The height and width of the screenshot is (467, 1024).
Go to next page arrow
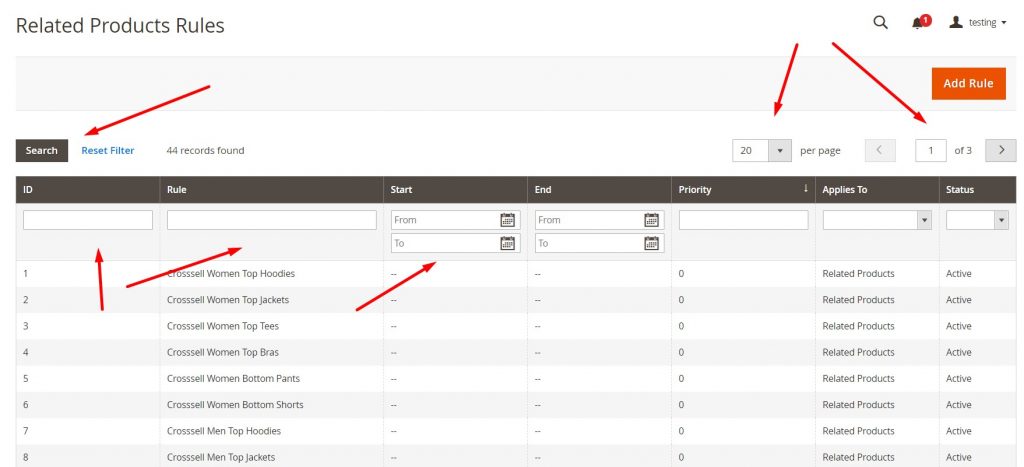click(x=1000, y=150)
